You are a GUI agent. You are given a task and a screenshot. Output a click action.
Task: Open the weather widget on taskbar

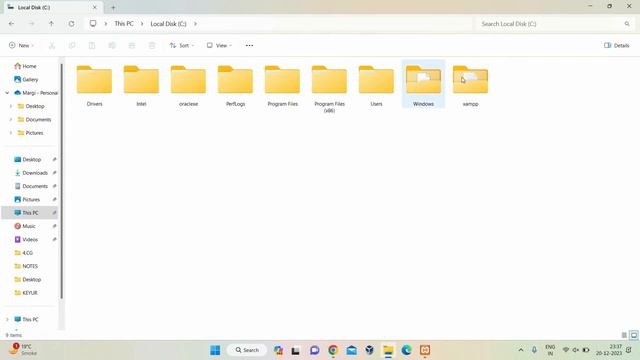click(24, 350)
